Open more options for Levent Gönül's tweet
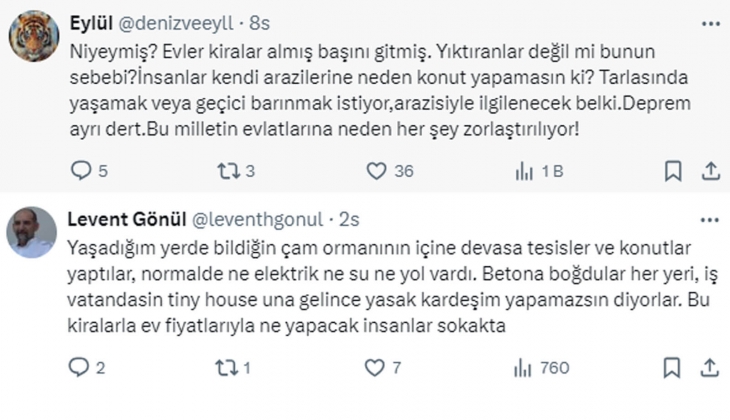The width and height of the screenshot is (730, 420). (709, 219)
